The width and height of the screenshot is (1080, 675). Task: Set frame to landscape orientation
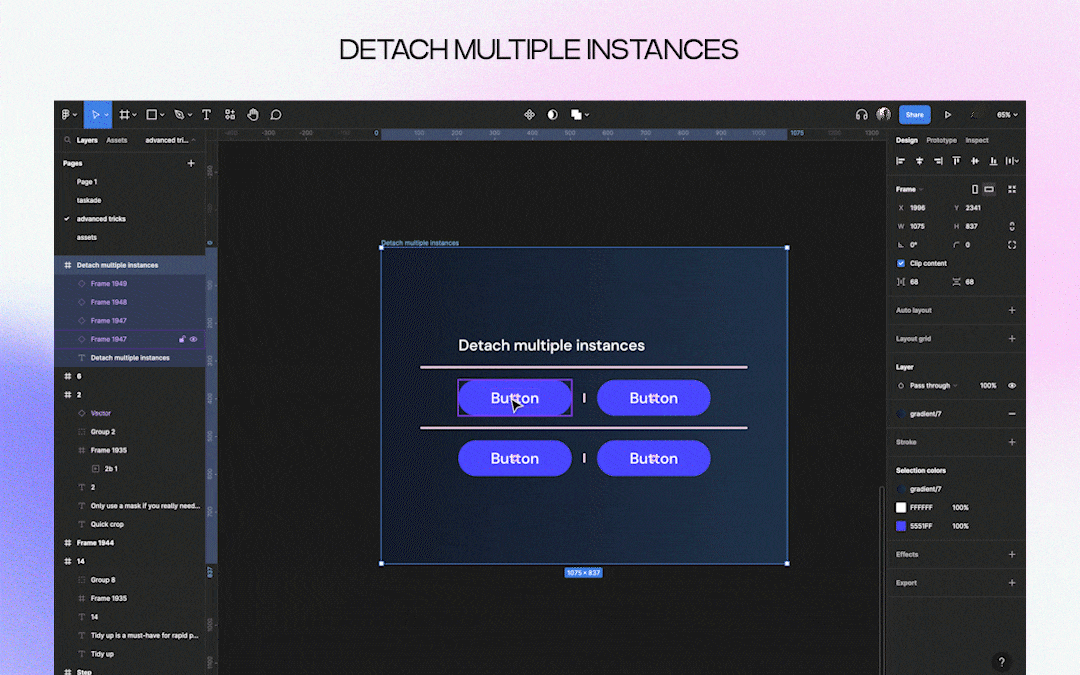[989, 189]
